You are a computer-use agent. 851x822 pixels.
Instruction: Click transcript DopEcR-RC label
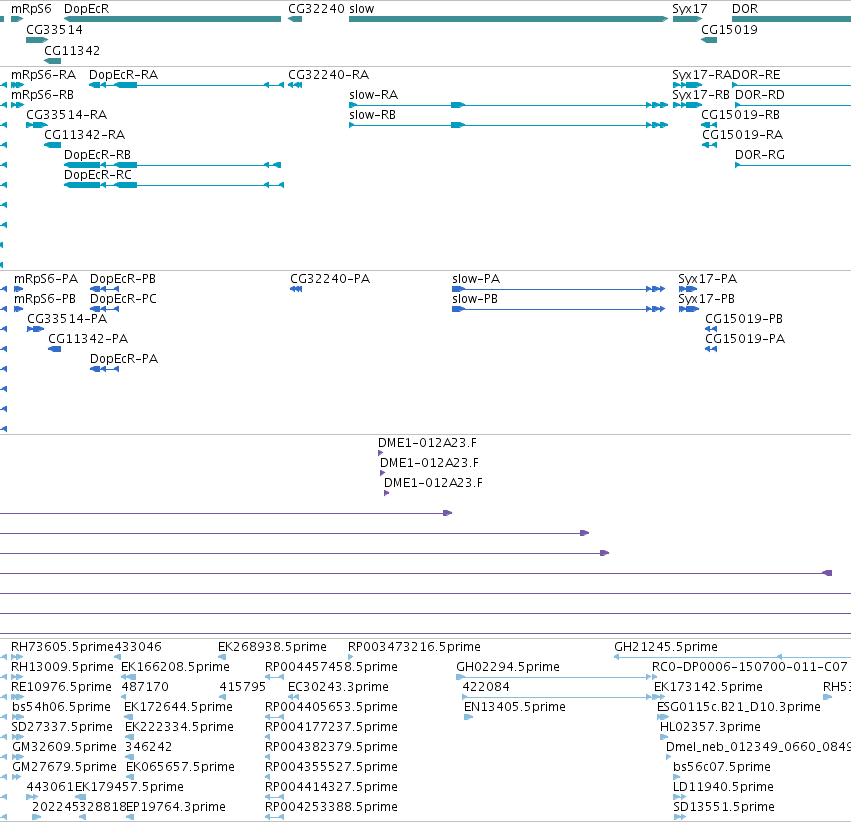coord(98,175)
